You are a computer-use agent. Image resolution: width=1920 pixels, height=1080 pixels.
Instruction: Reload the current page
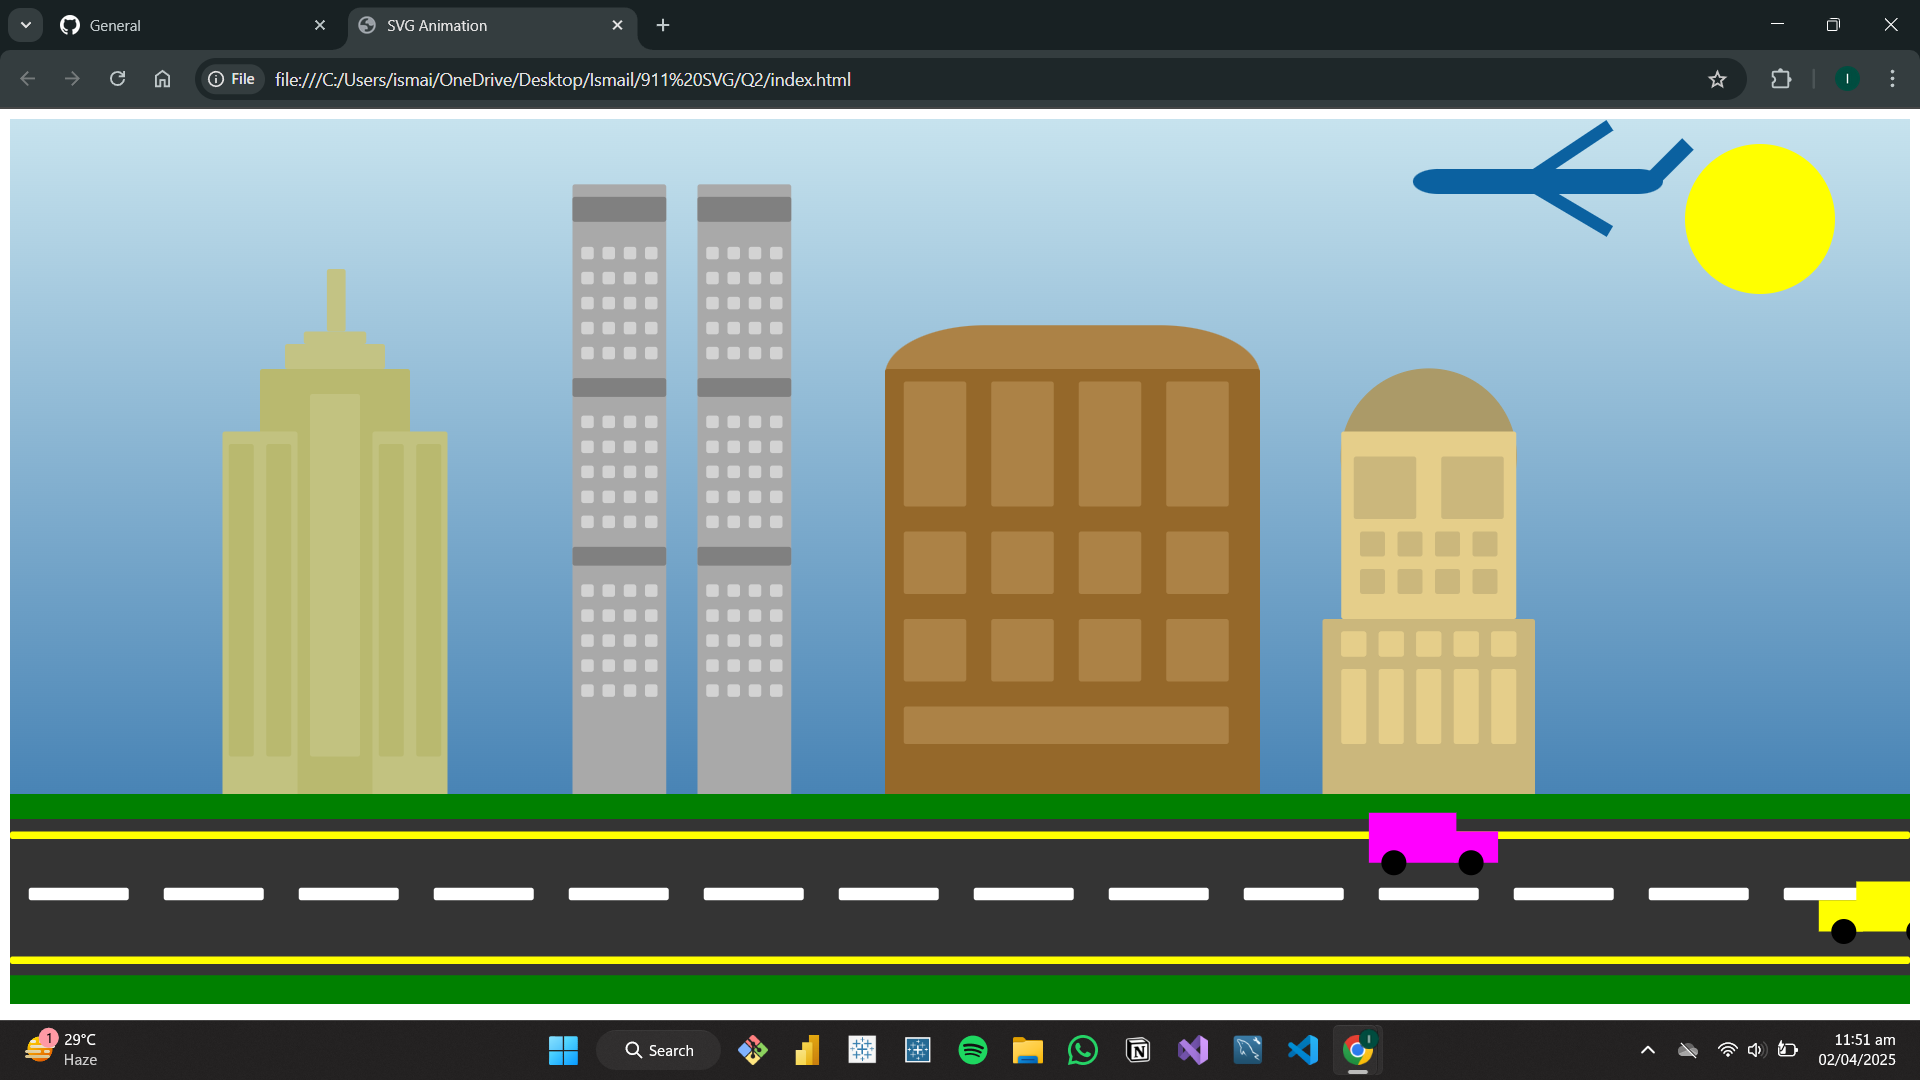[117, 79]
